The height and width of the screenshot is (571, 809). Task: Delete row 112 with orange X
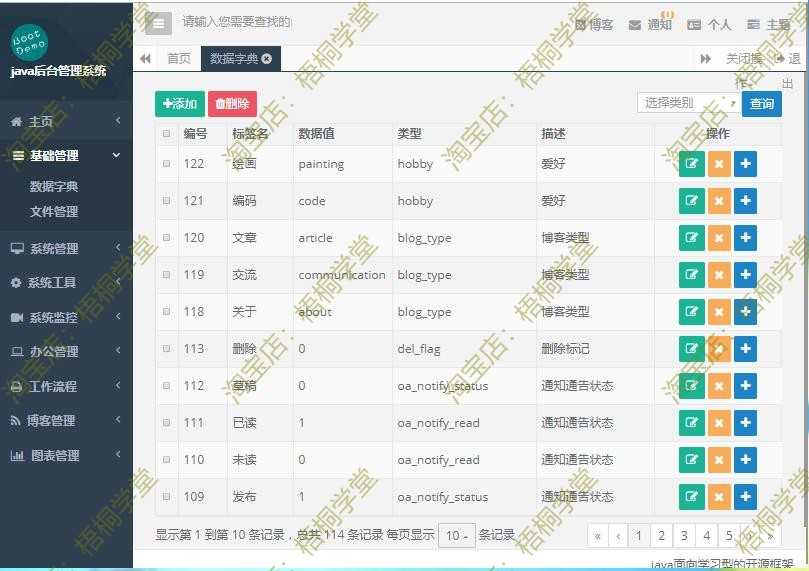click(x=719, y=386)
